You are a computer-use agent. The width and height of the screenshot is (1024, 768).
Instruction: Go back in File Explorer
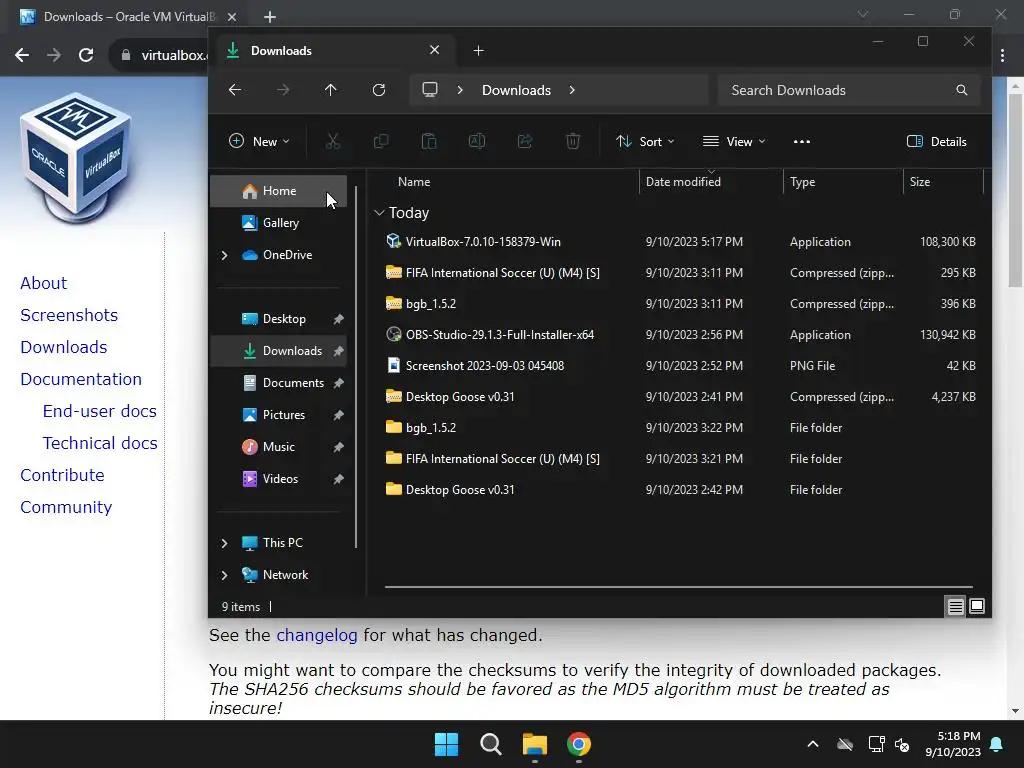coord(235,90)
